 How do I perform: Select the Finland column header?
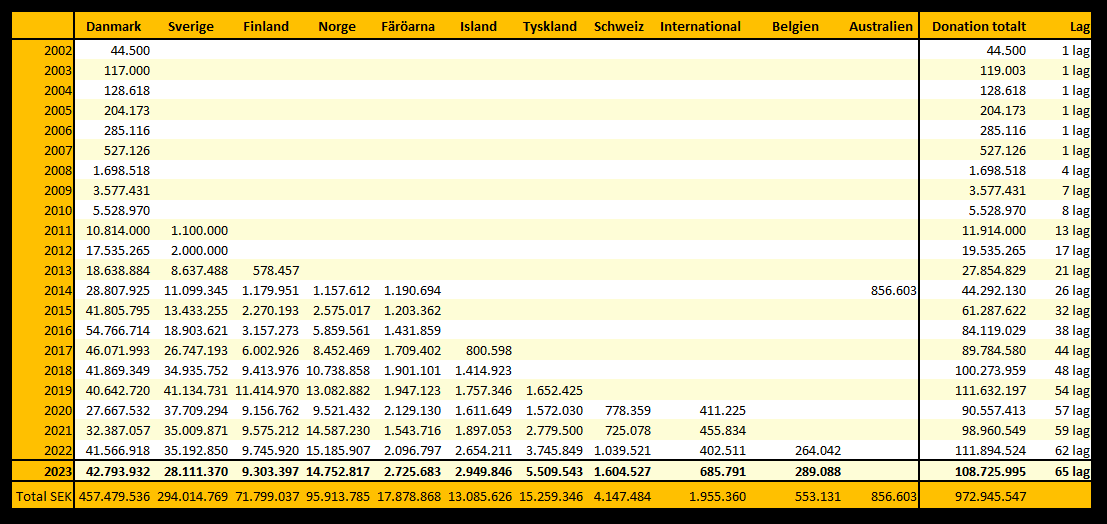(265, 27)
